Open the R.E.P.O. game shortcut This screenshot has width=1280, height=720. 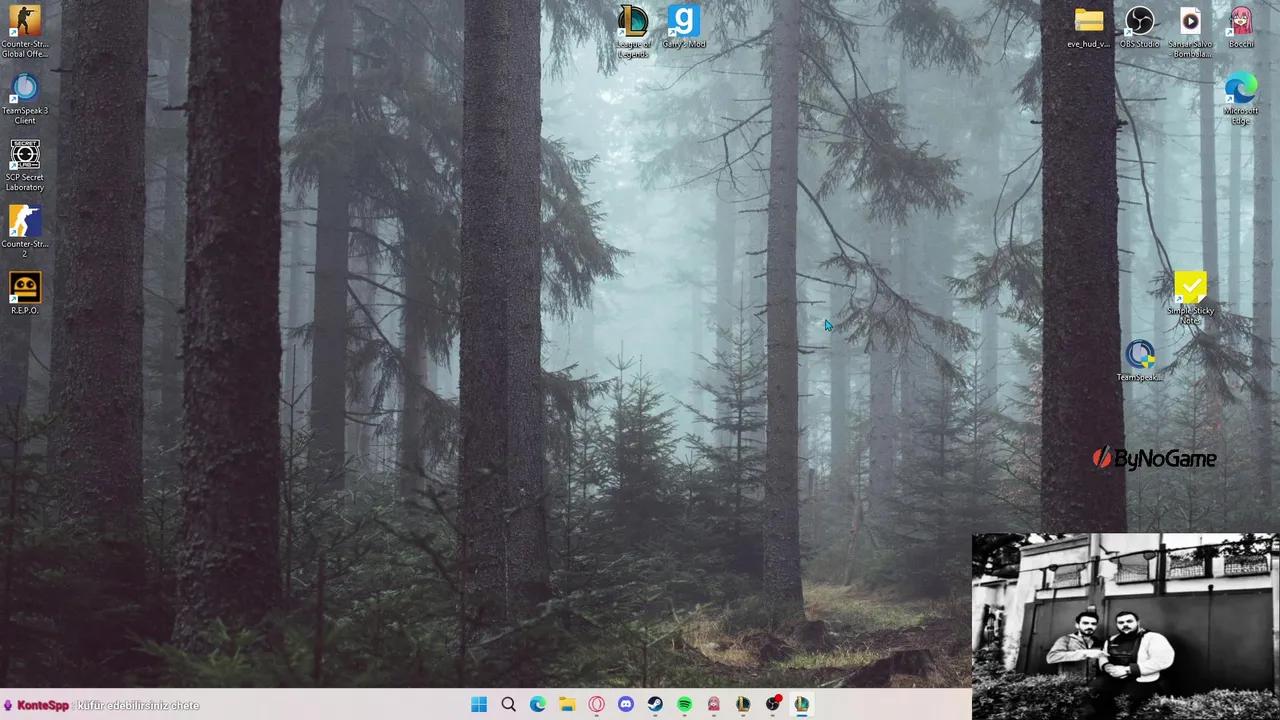pyautogui.click(x=25, y=288)
